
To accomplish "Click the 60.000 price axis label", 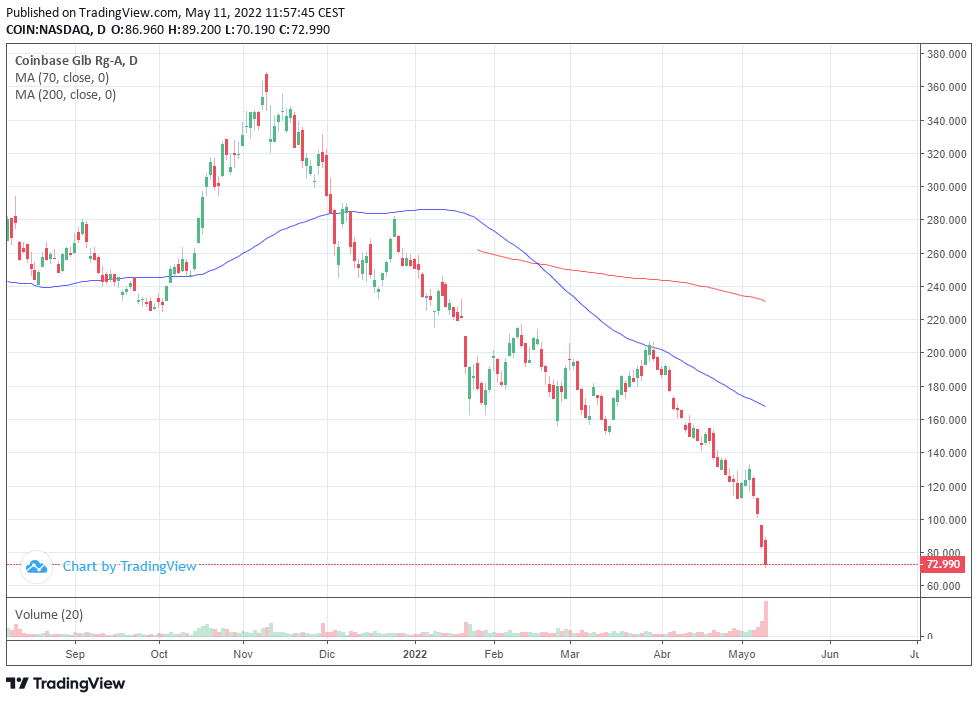I will (943, 586).
